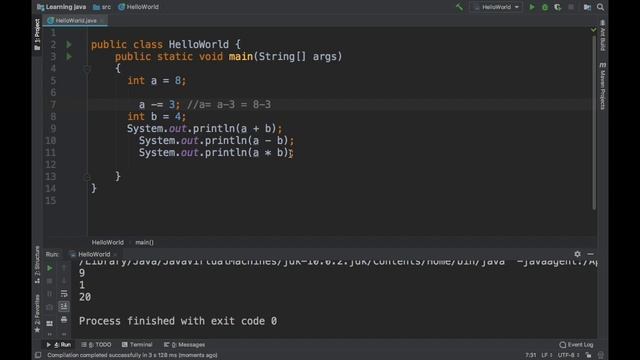
Task: Open the UTF-8 encoding selector
Action: point(568,355)
